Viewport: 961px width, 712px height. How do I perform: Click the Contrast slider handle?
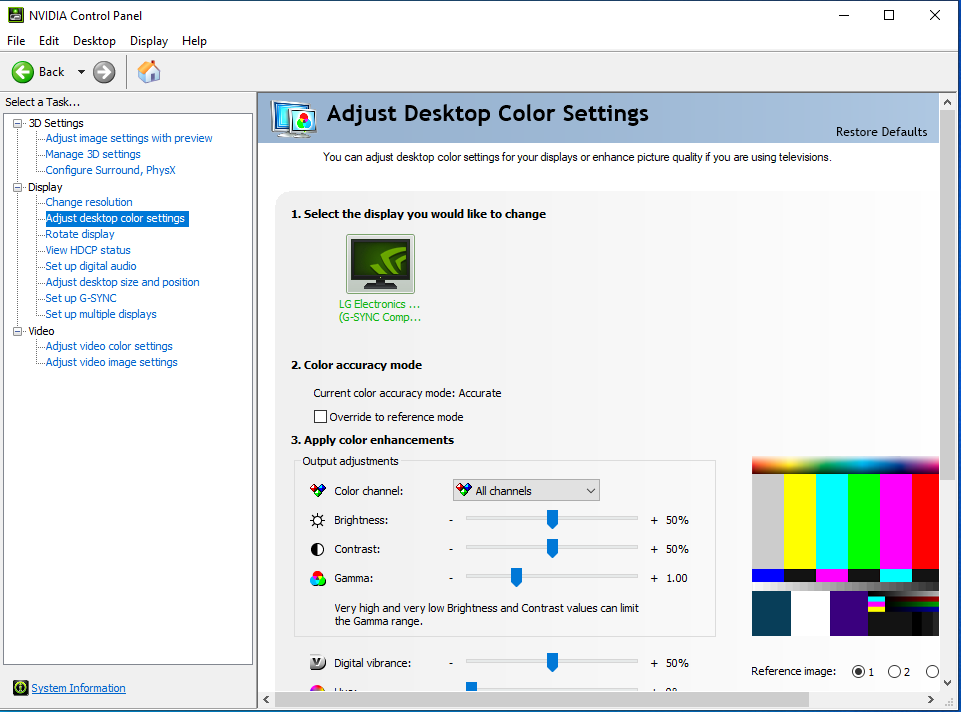[552, 548]
